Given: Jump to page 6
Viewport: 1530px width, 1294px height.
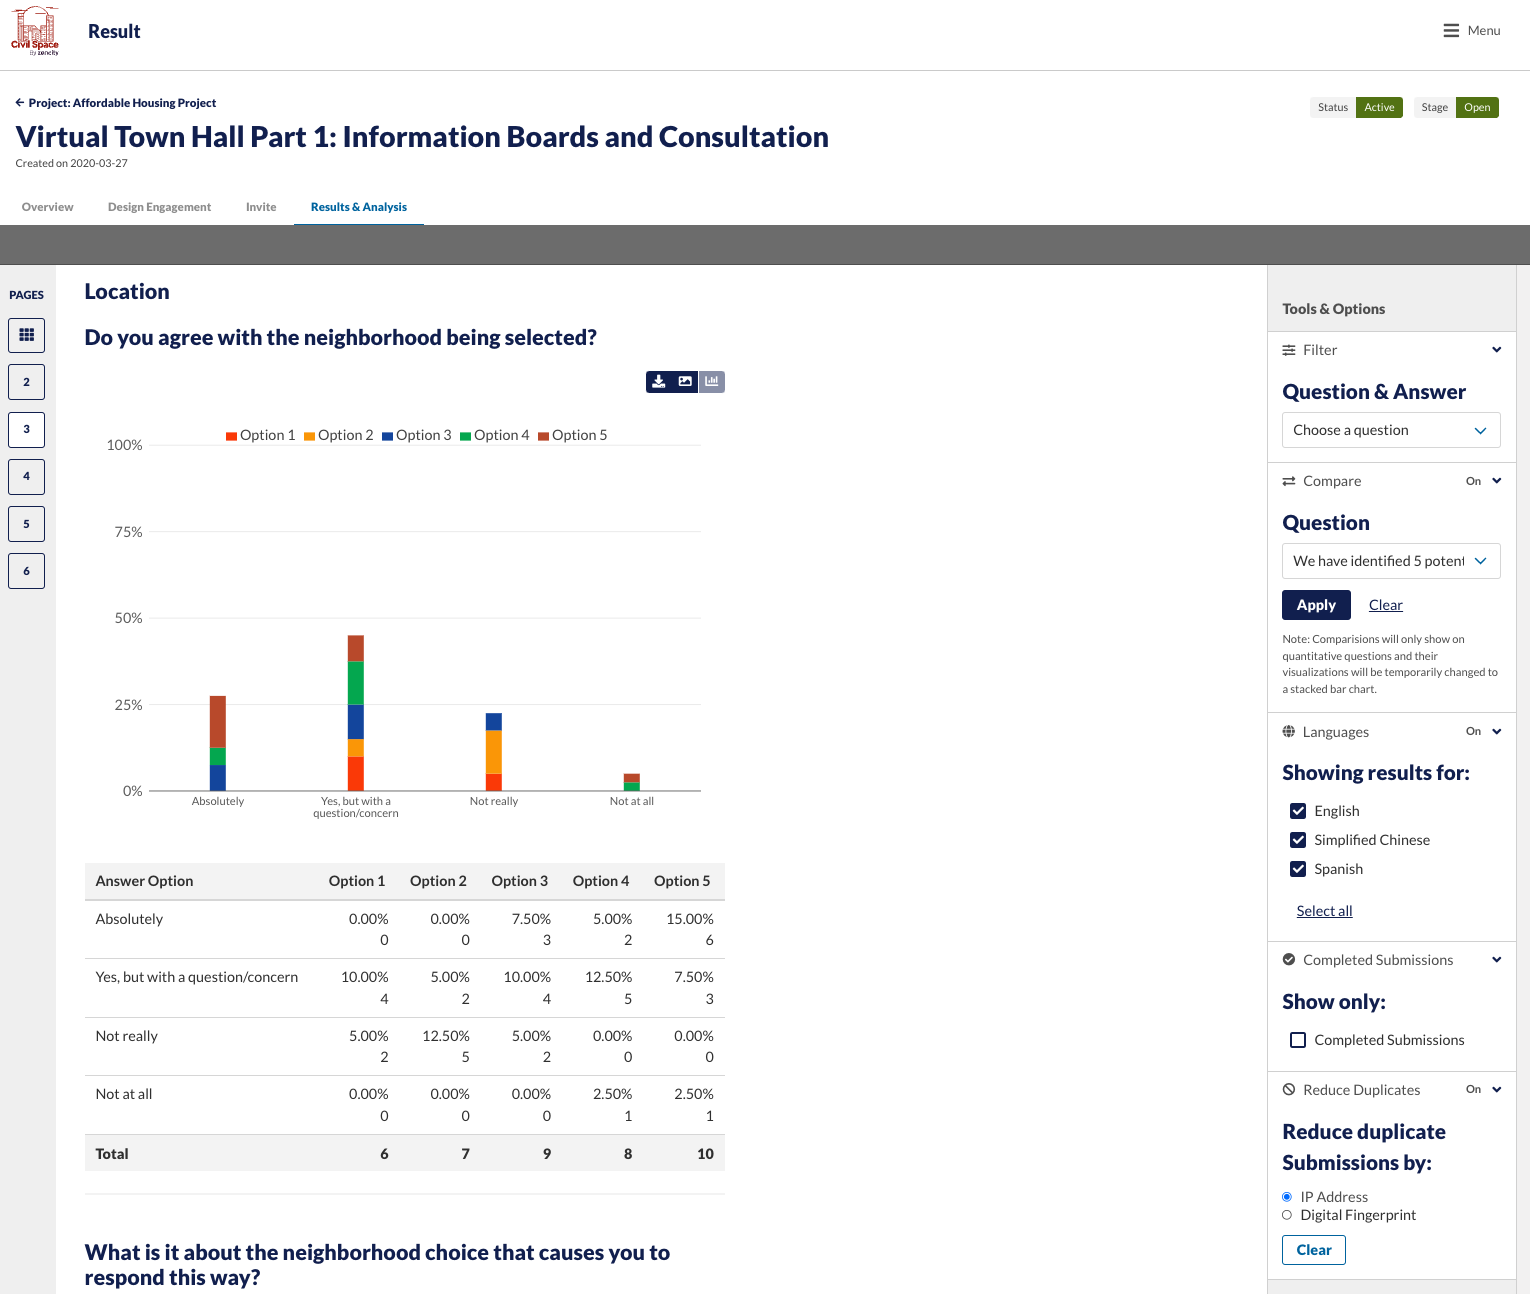Looking at the screenshot, I should click(27, 571).
